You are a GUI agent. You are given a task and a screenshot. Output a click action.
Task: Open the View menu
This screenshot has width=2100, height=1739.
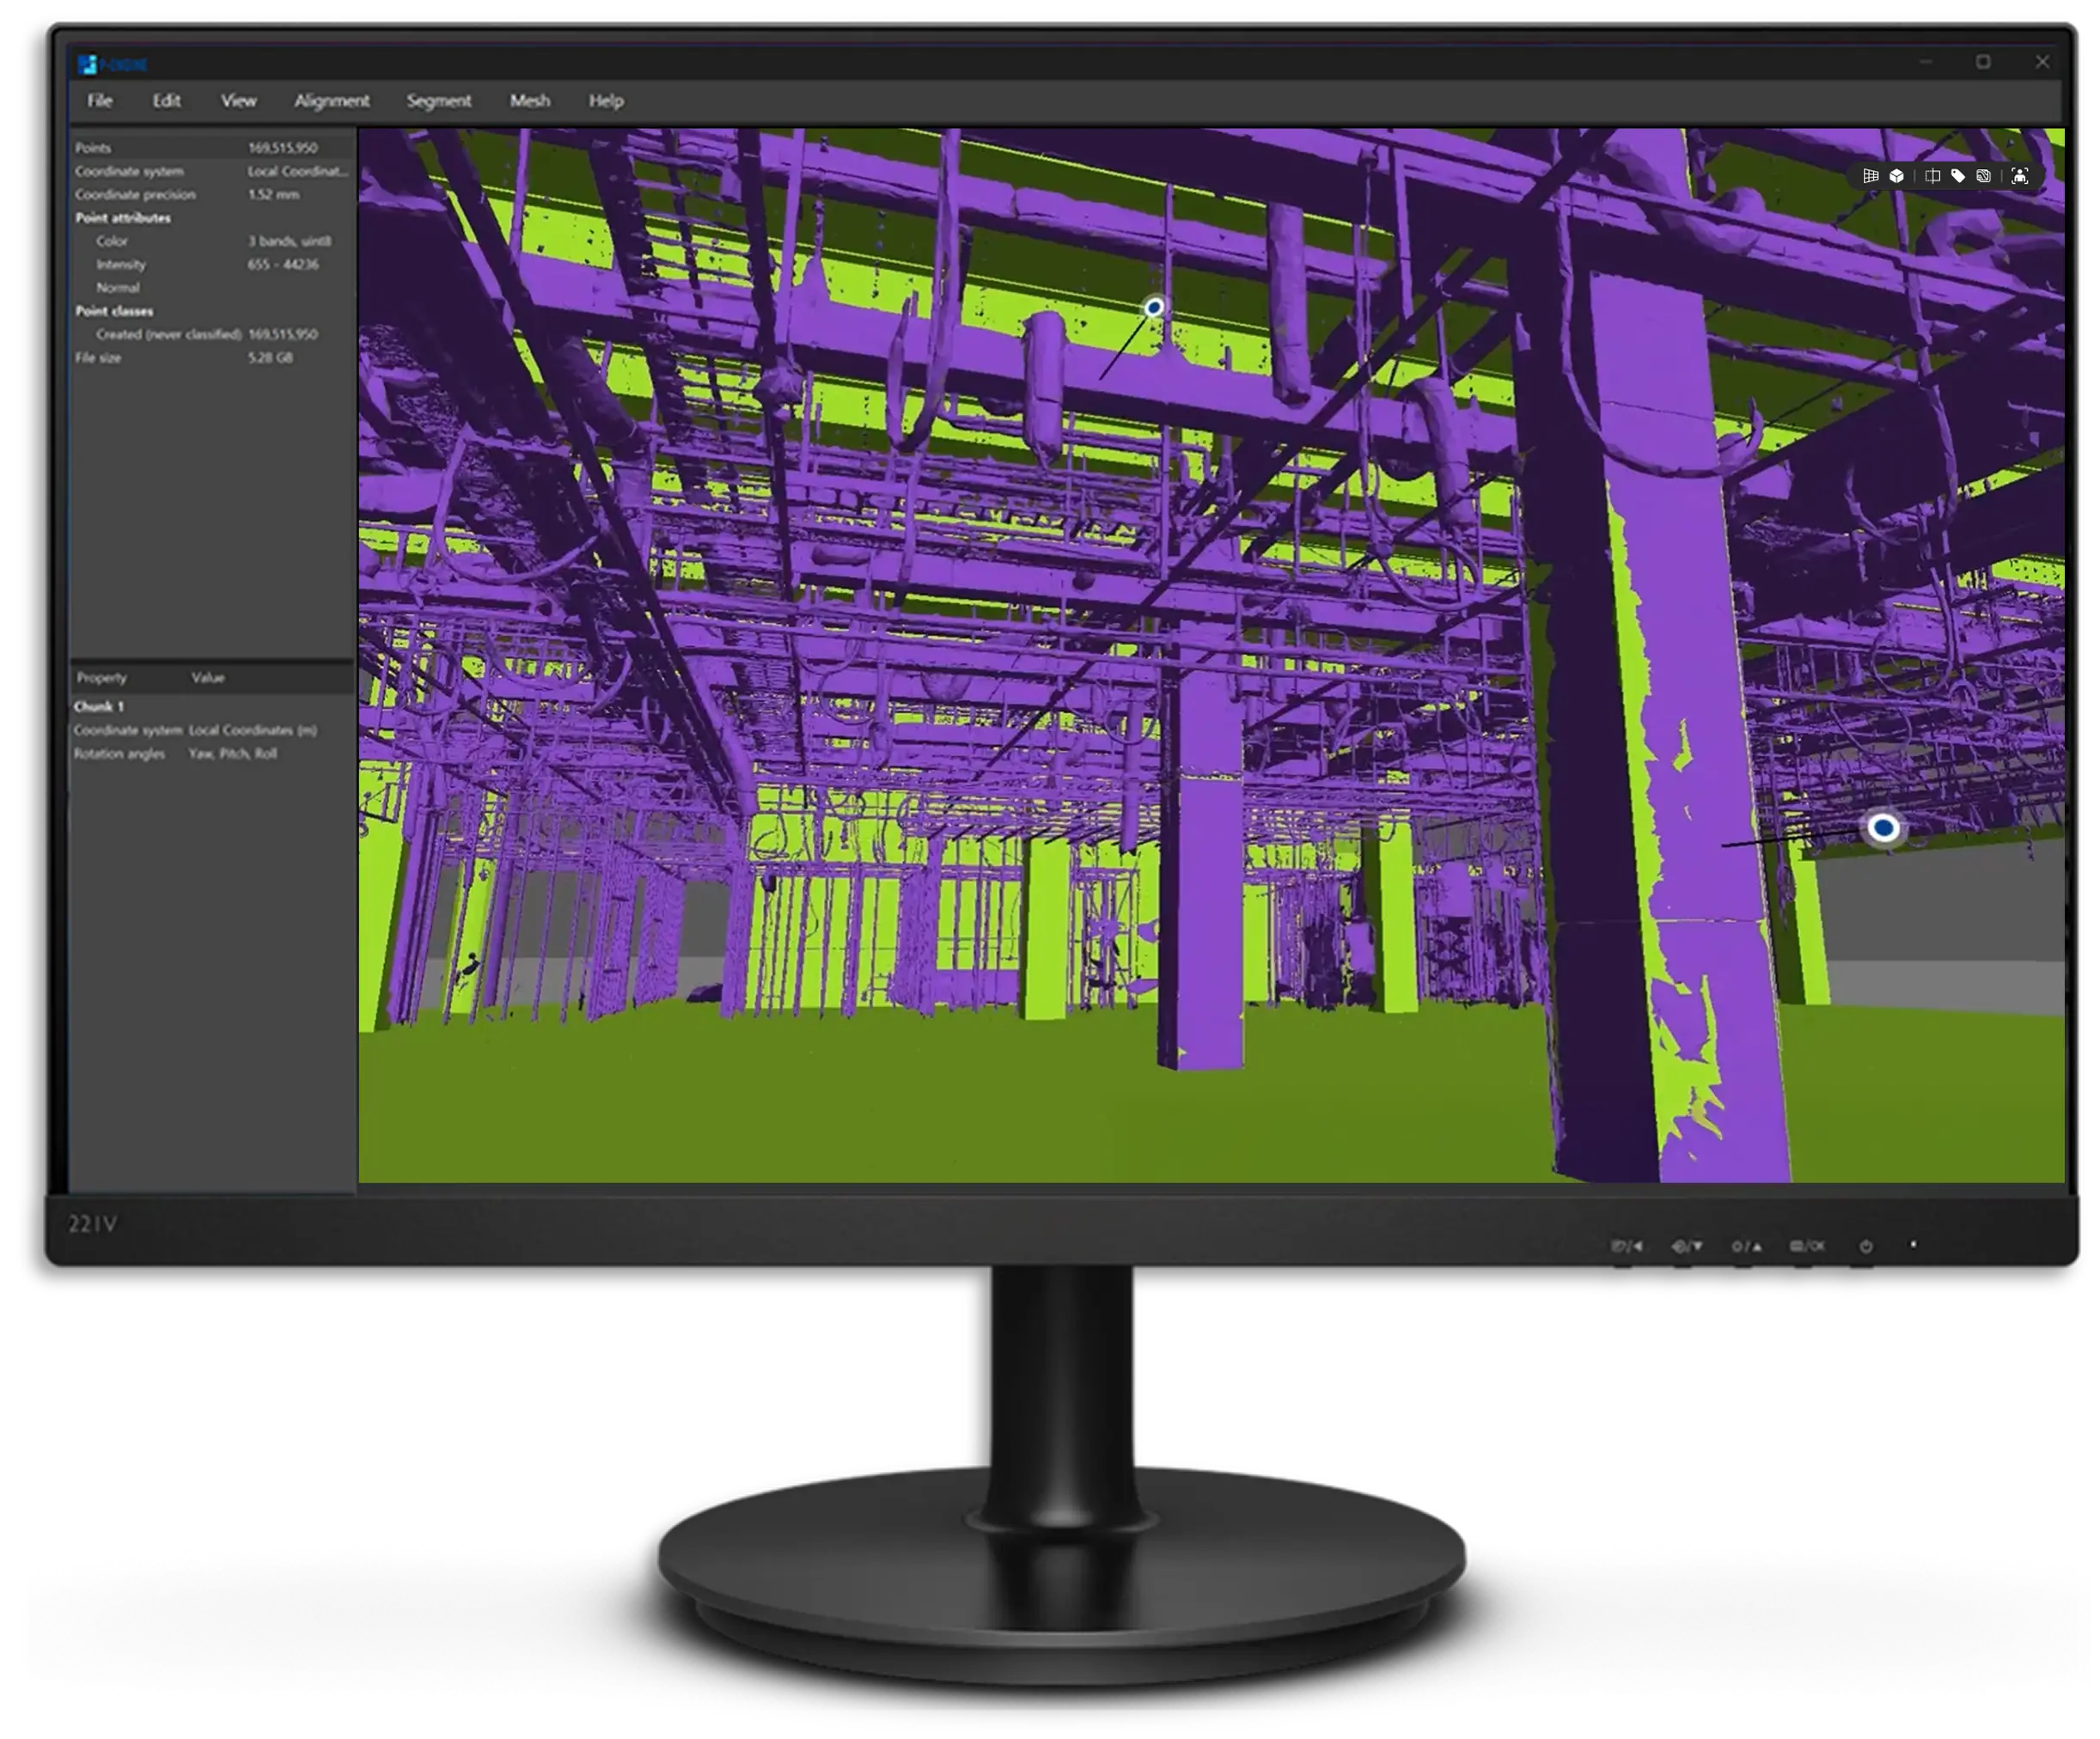click(238, 101)
